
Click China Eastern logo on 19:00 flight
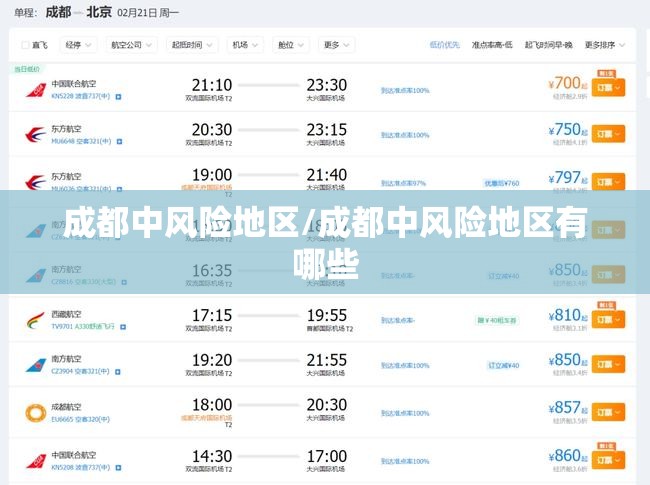tap(35, 182)
